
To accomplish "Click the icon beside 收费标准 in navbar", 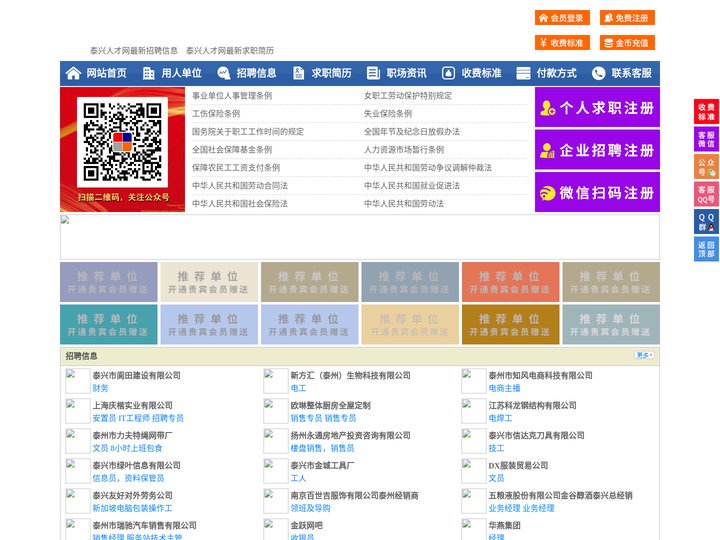I will 448,73.
